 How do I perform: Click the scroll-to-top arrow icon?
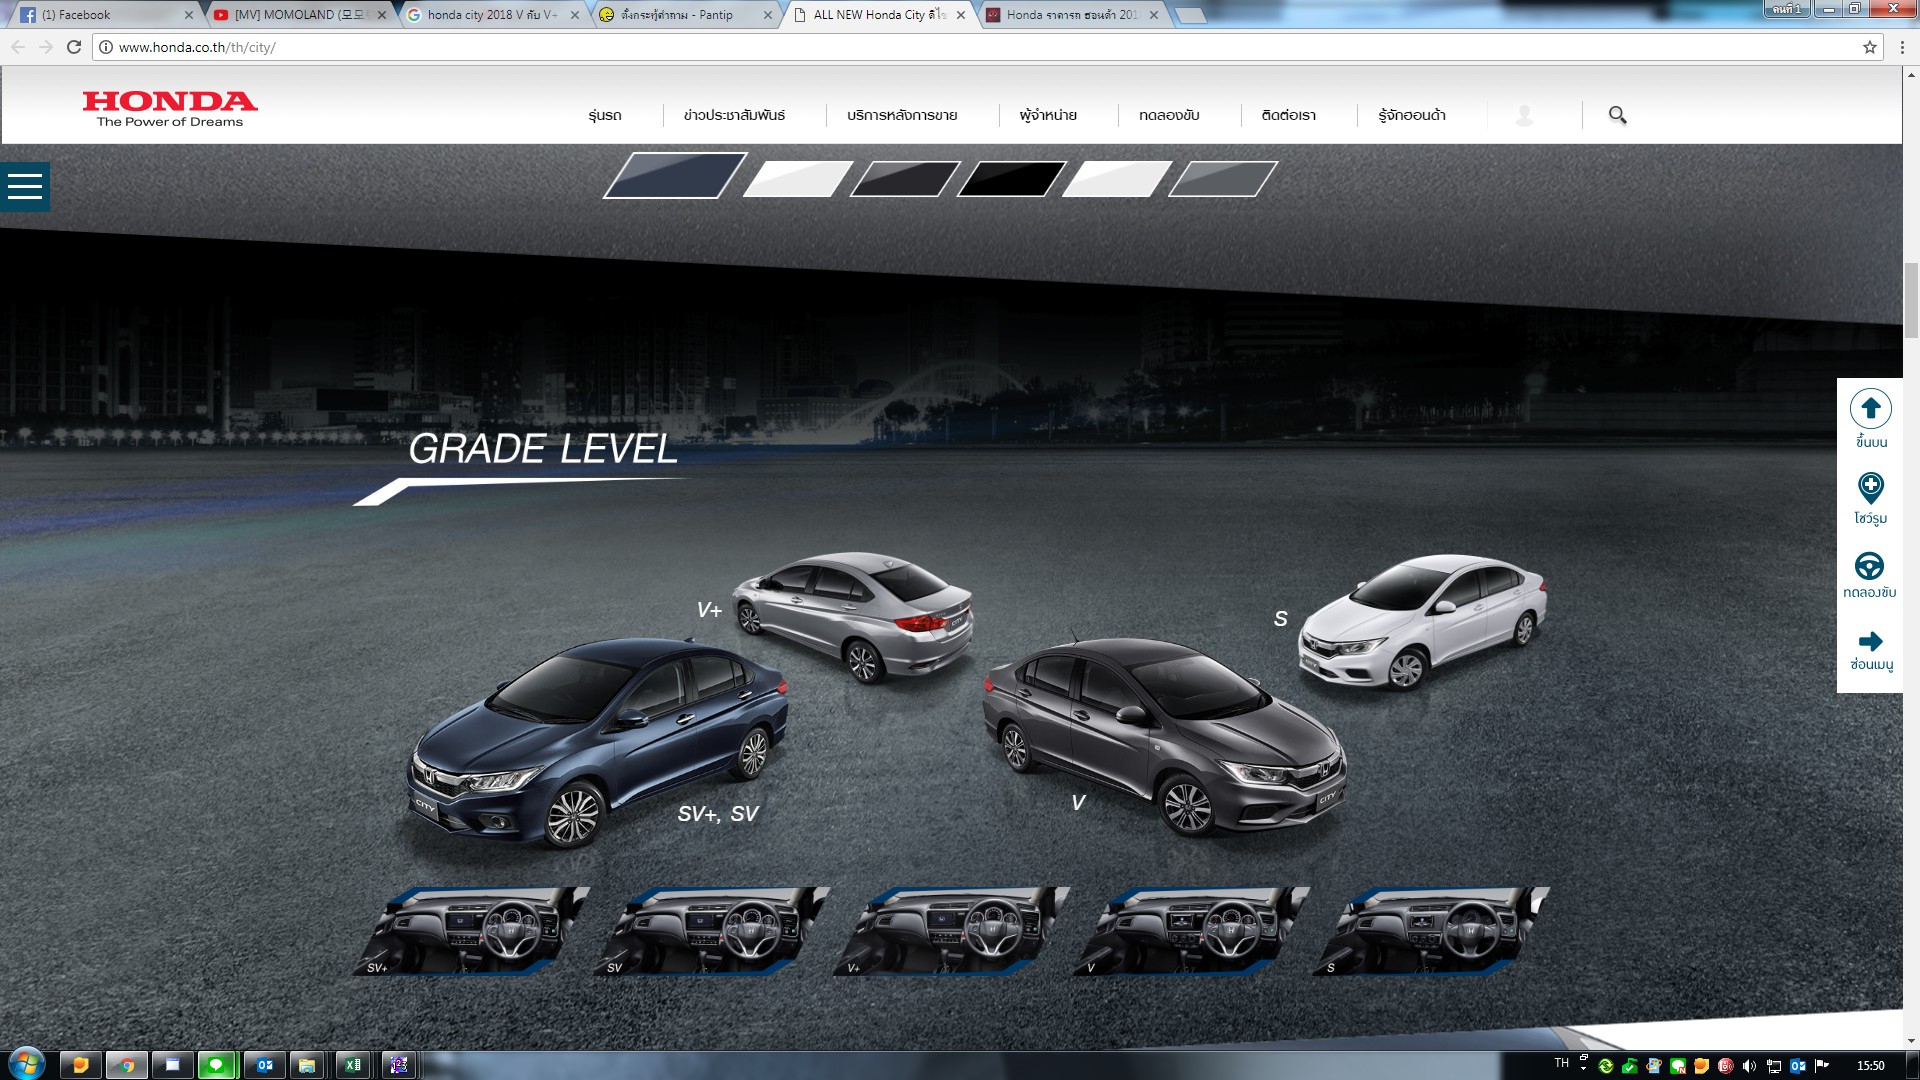click(1870, 409)
